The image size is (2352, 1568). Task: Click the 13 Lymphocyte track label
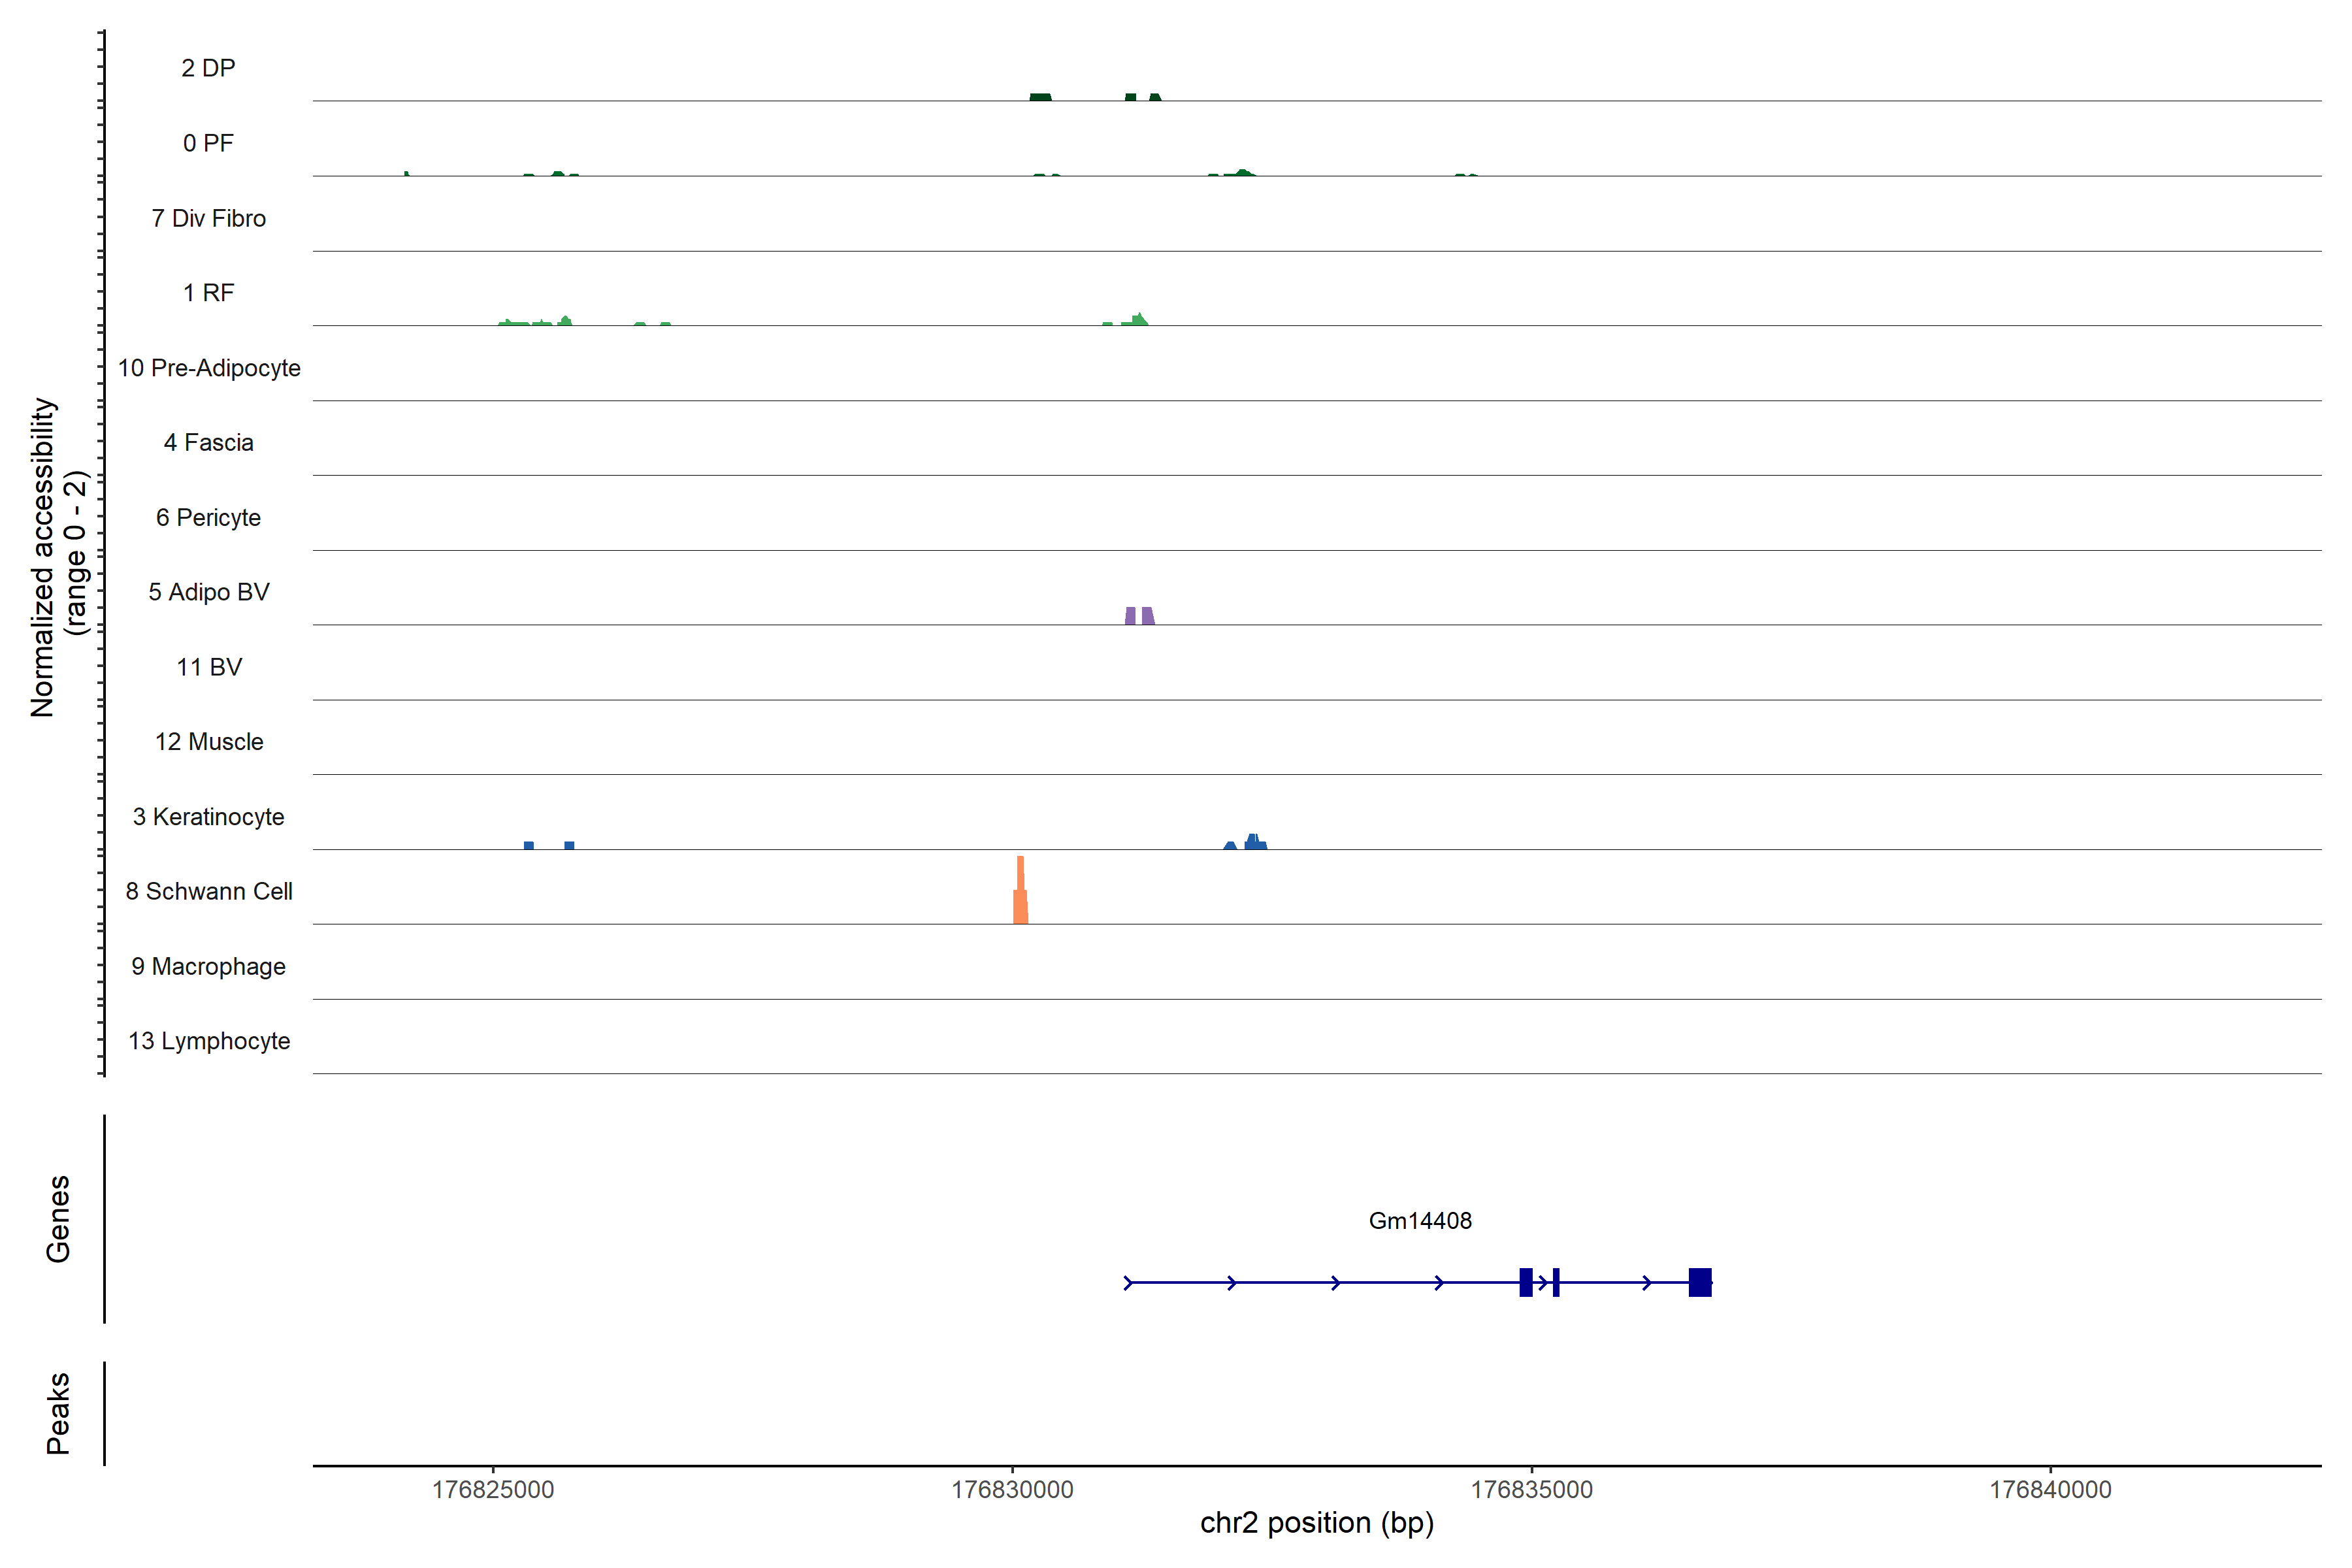tap(209, 1041)
